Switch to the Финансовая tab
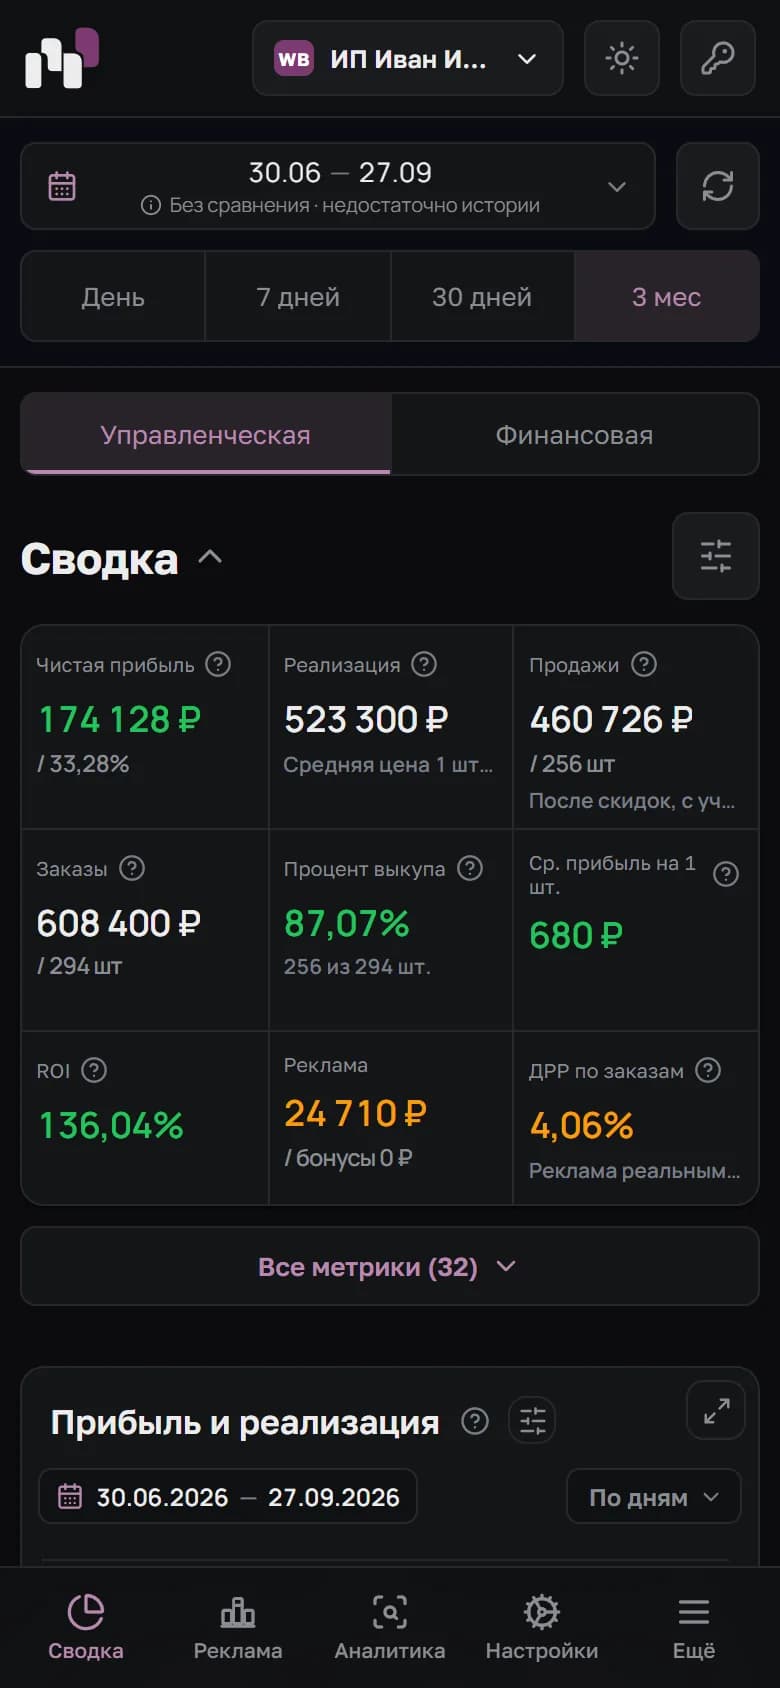This screenshot has height=1688, width=780. (x=574, y=435)
